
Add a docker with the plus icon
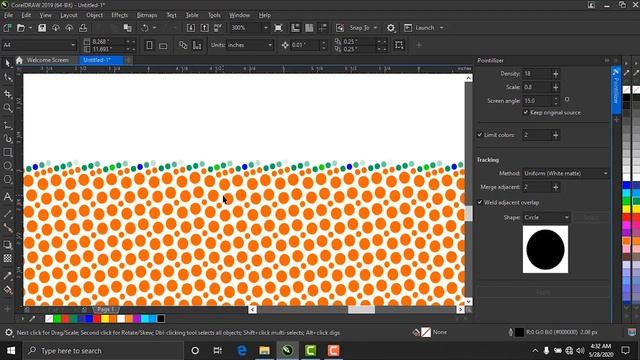616,120
